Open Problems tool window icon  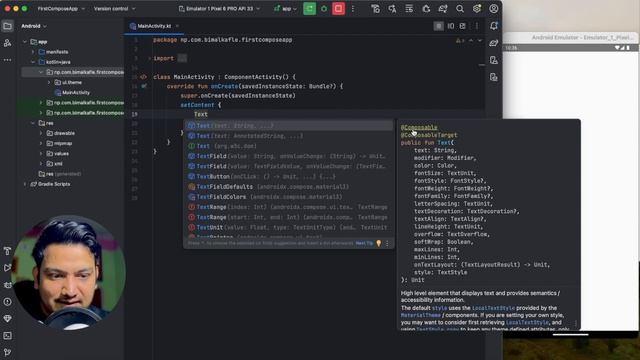[x=7, y=302]
